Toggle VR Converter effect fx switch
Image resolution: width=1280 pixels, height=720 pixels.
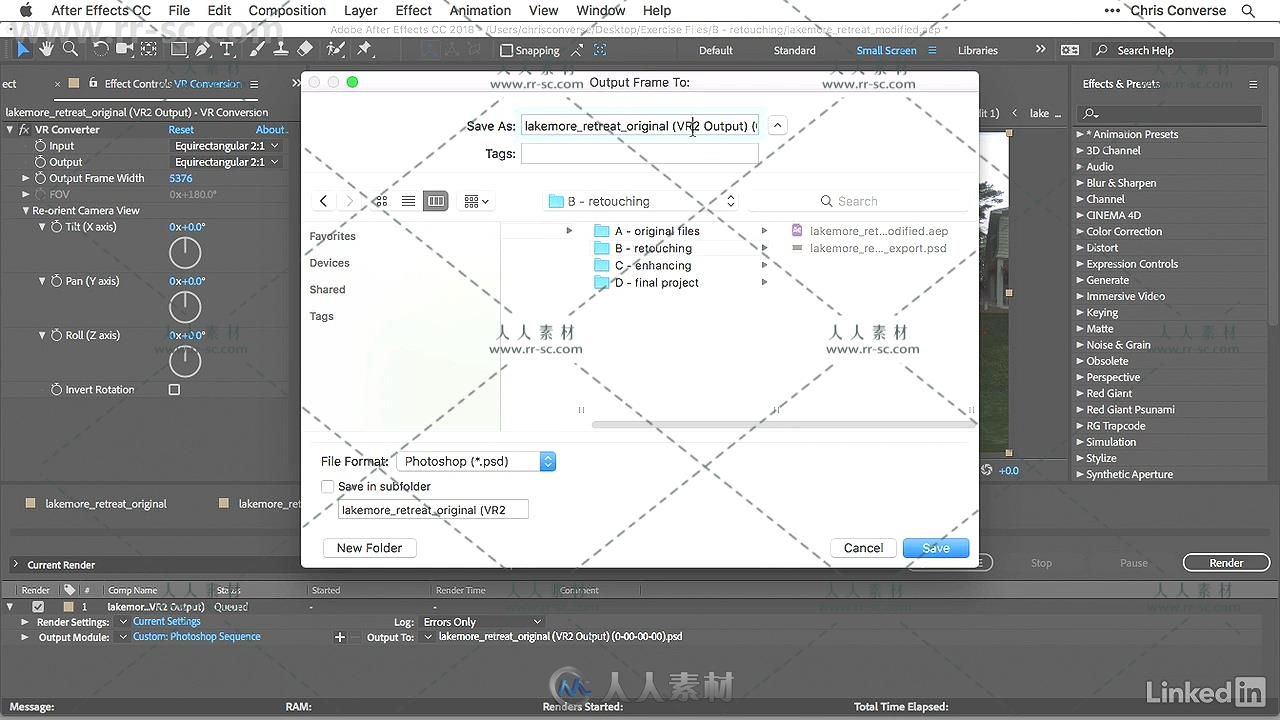coord(24,130)
